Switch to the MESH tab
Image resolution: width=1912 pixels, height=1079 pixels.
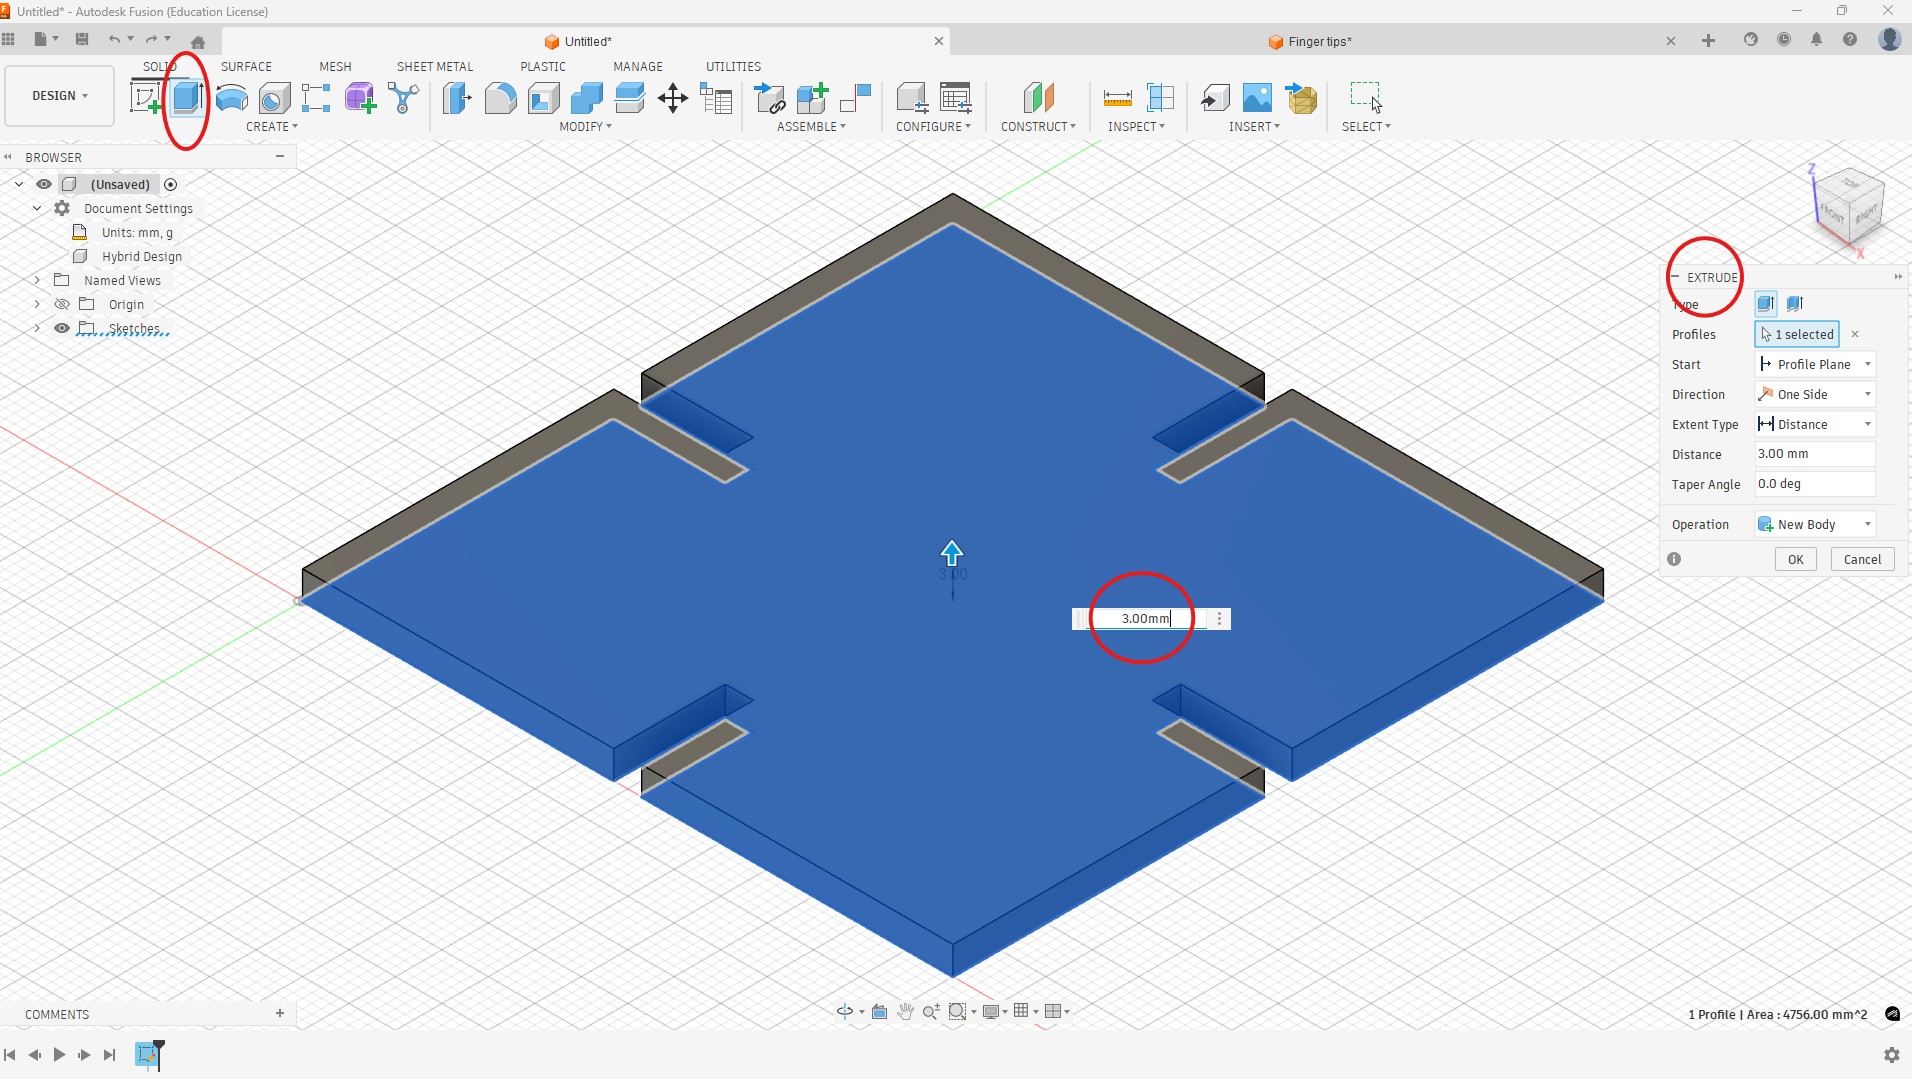point(335,66)
